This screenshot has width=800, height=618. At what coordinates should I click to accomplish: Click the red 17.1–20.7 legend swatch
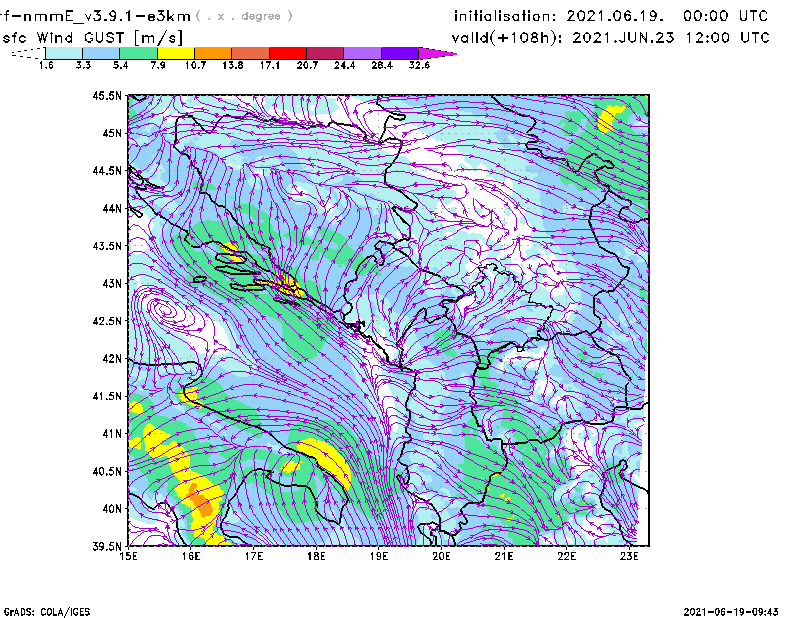pos(288,53)
